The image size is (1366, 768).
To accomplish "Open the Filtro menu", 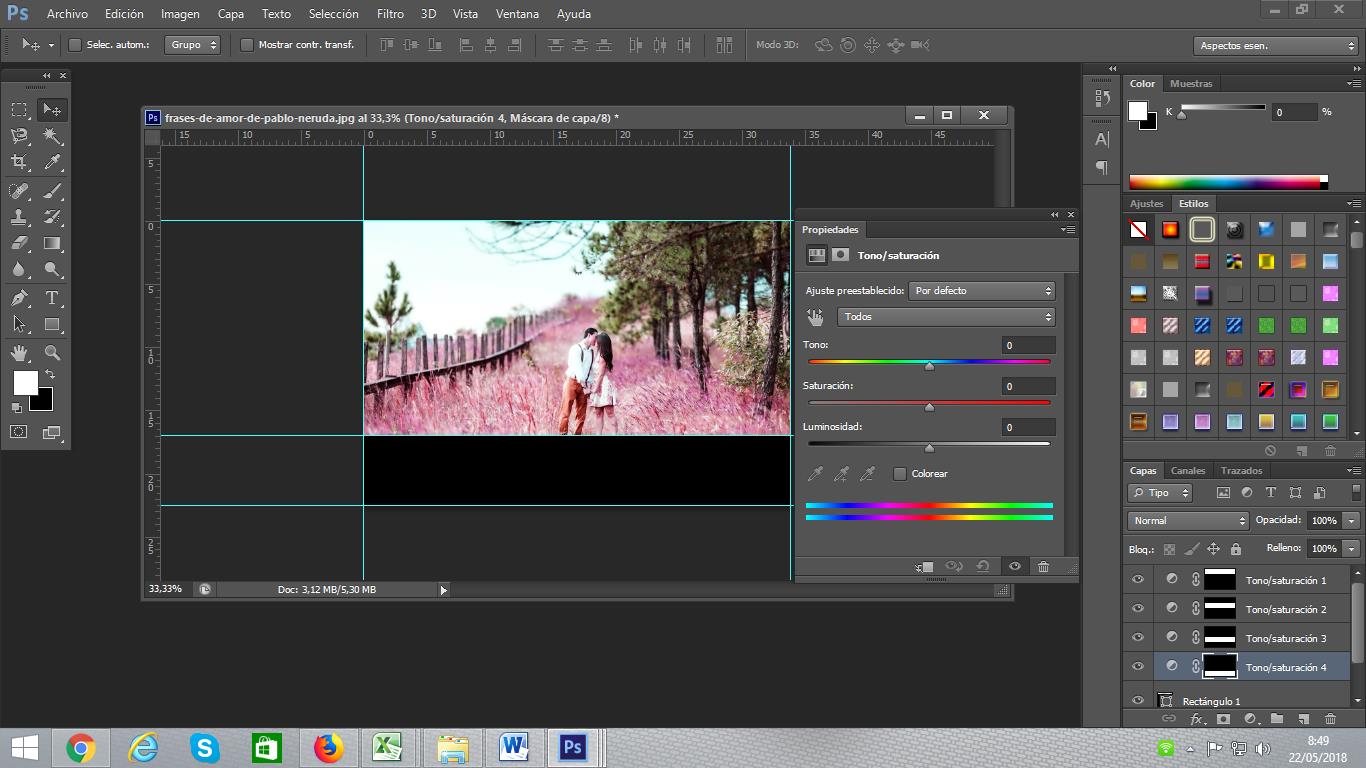I will [390, 14].
